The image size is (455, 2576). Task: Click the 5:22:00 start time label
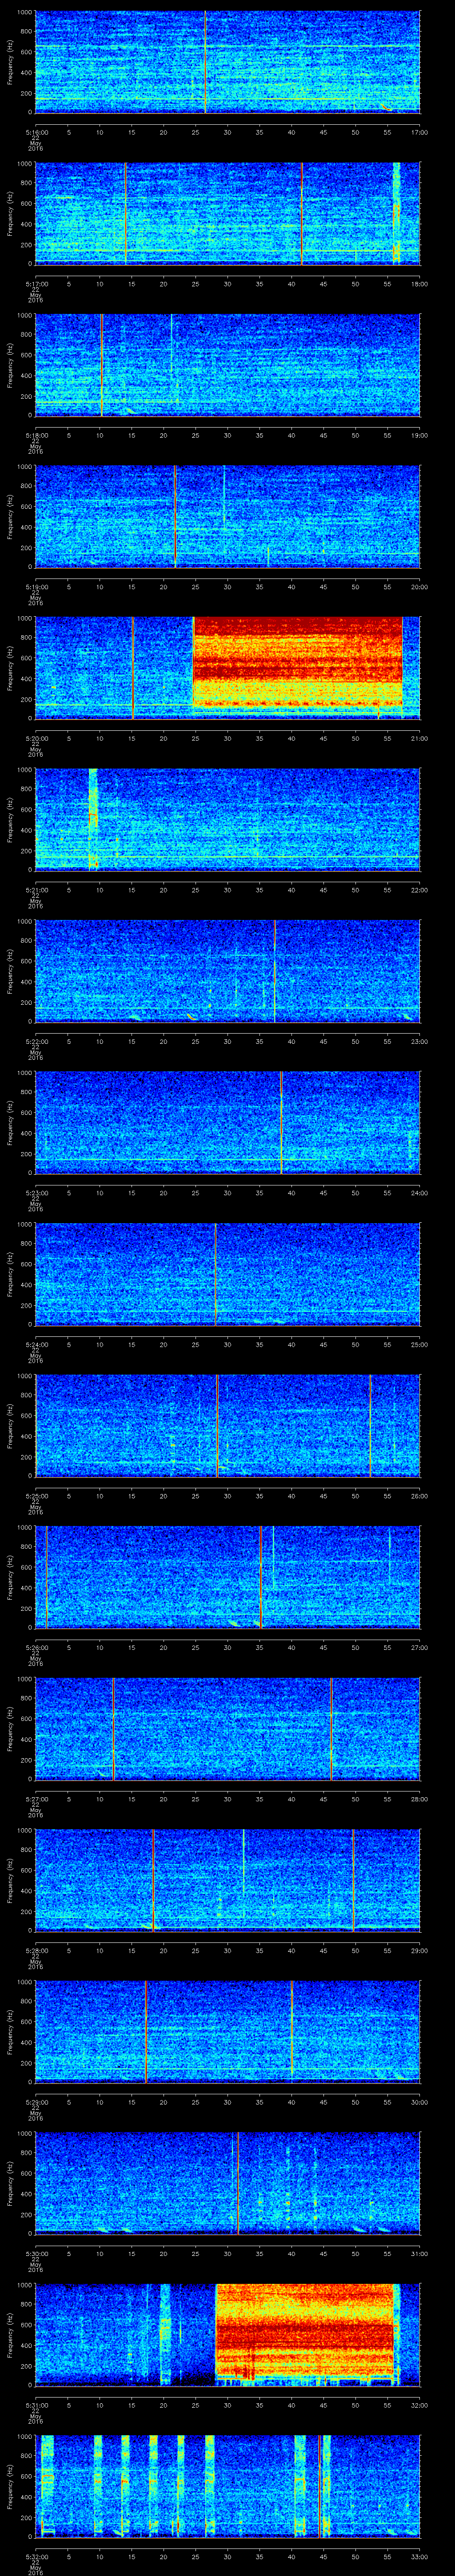[36, 1041]
